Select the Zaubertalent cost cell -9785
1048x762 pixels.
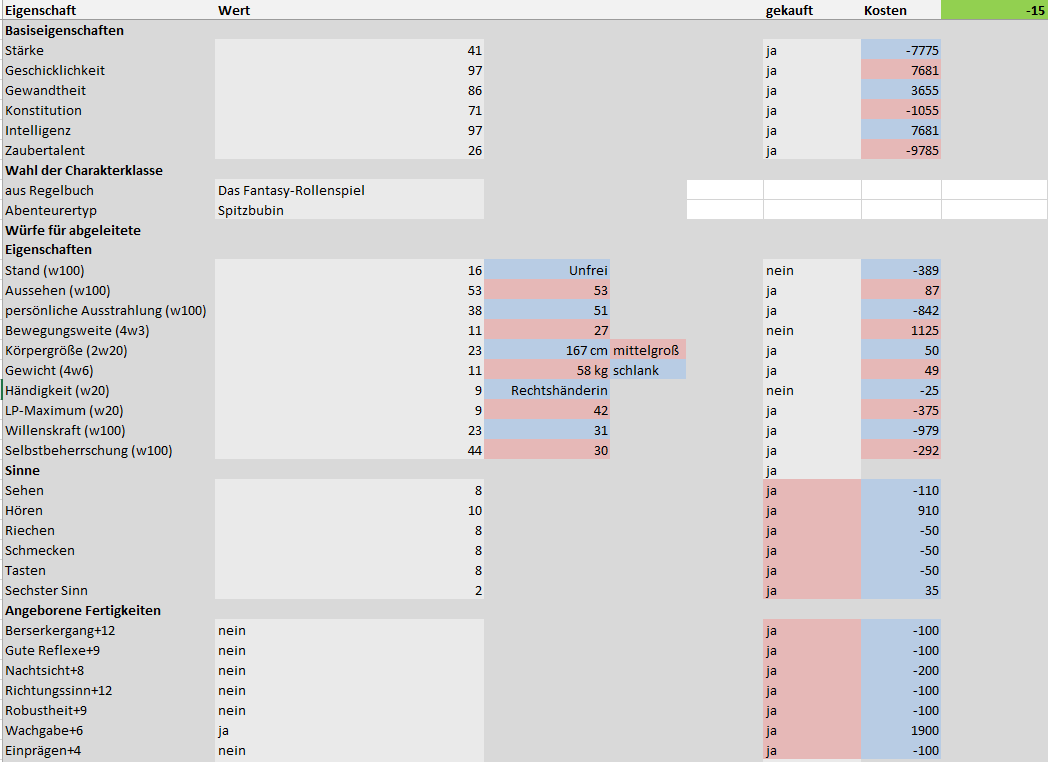tap(901, 150)
